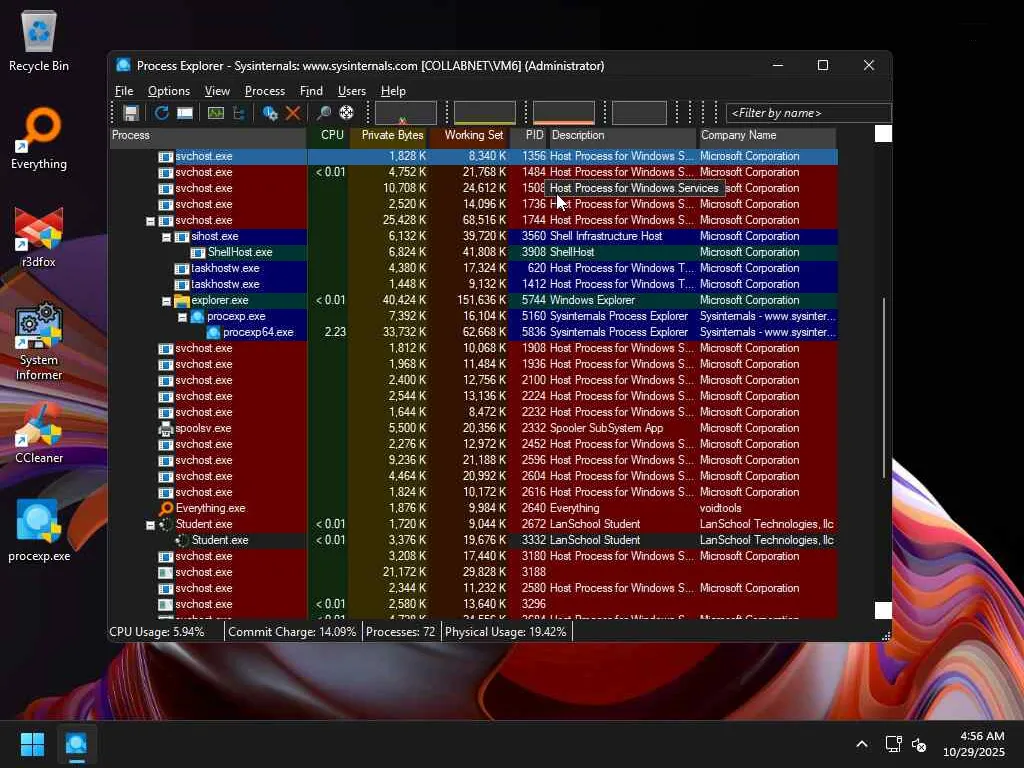Click 'Processes: 72' in status bar
This screenshot has height=768, width=1024.
[400, 632]
